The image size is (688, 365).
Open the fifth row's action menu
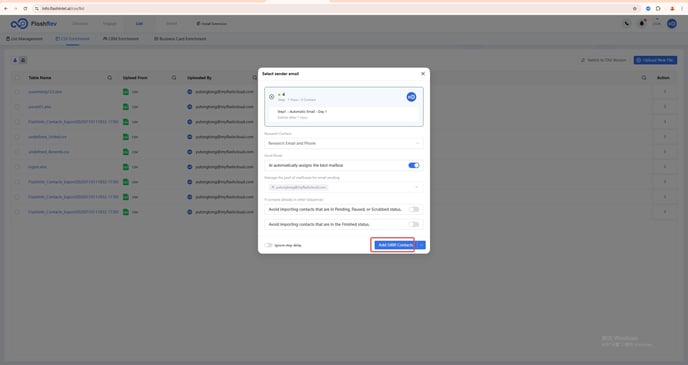665,152
